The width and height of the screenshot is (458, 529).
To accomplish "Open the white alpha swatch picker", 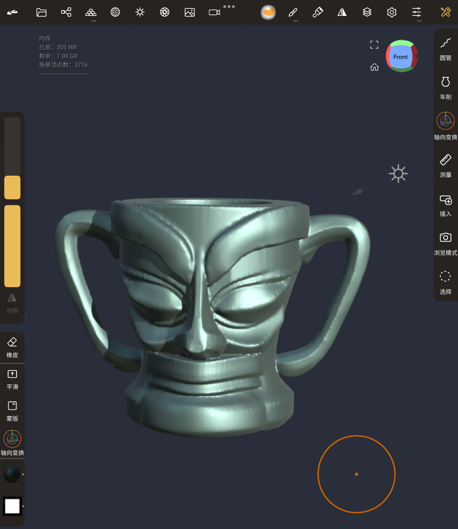I will (12, 506).
